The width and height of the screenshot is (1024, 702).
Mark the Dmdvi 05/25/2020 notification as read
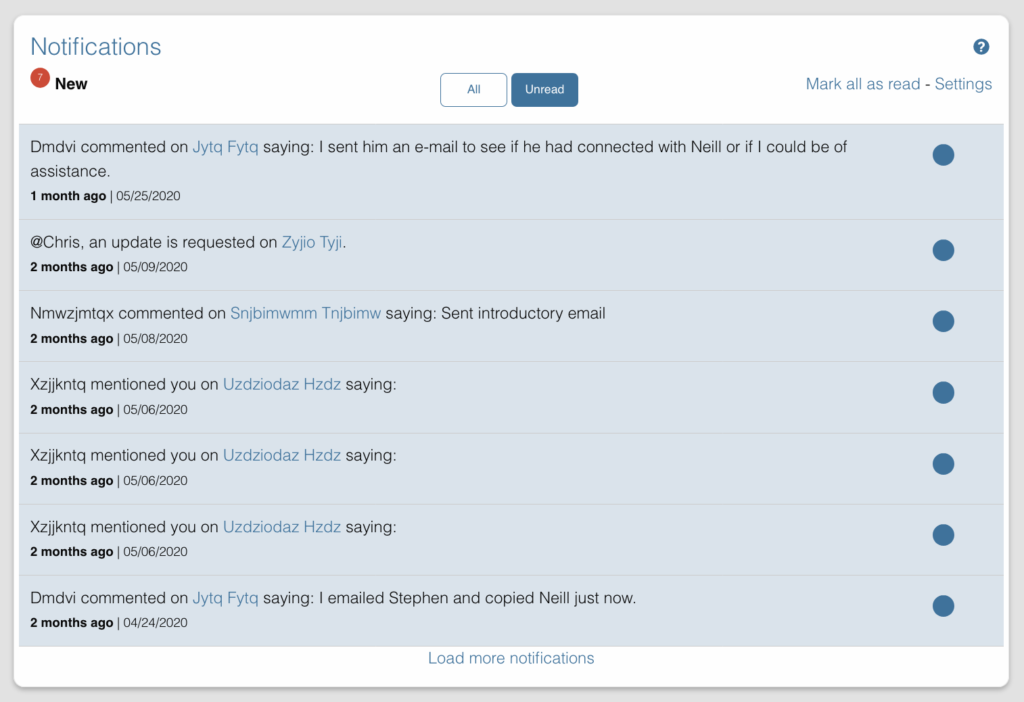[x=943, y=155]
